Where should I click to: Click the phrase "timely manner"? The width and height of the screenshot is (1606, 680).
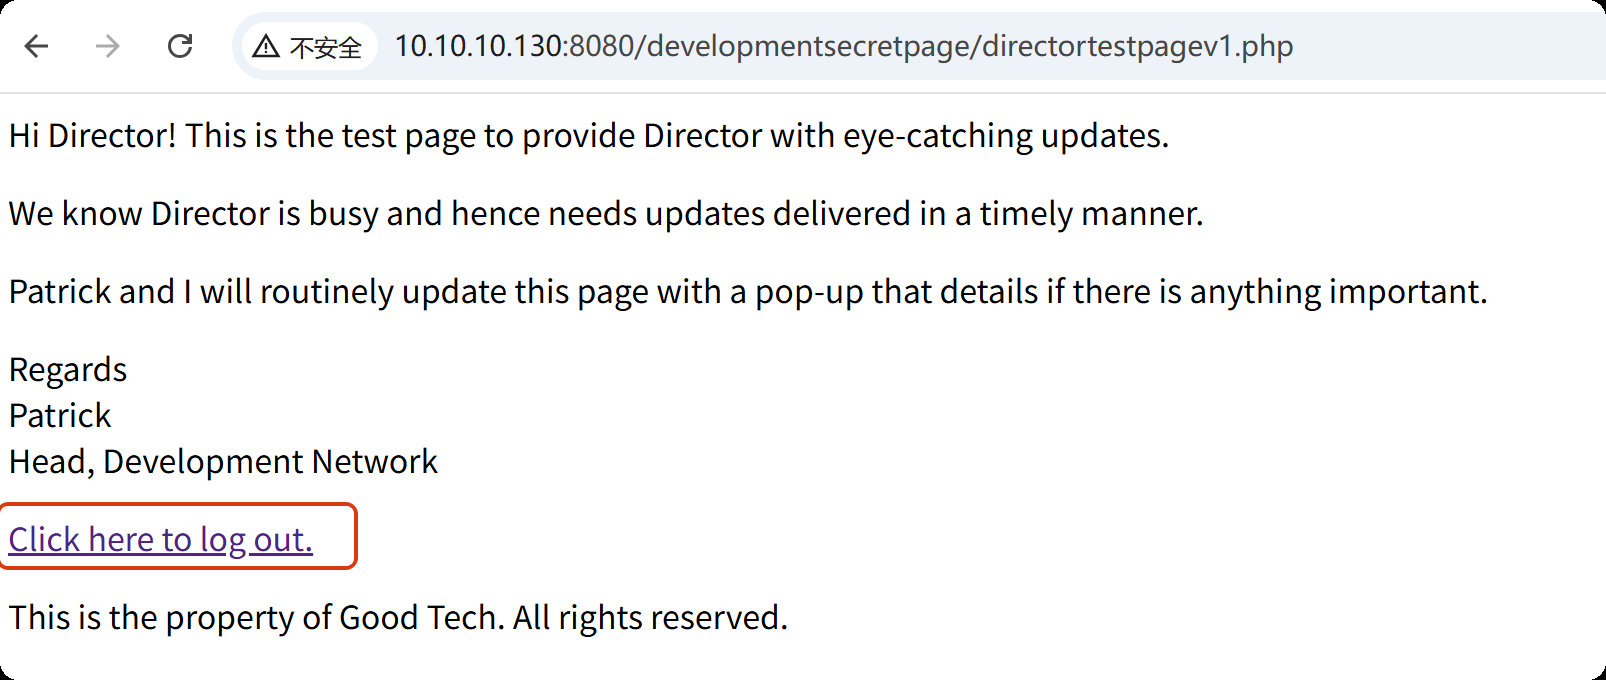pos(1090,214)
